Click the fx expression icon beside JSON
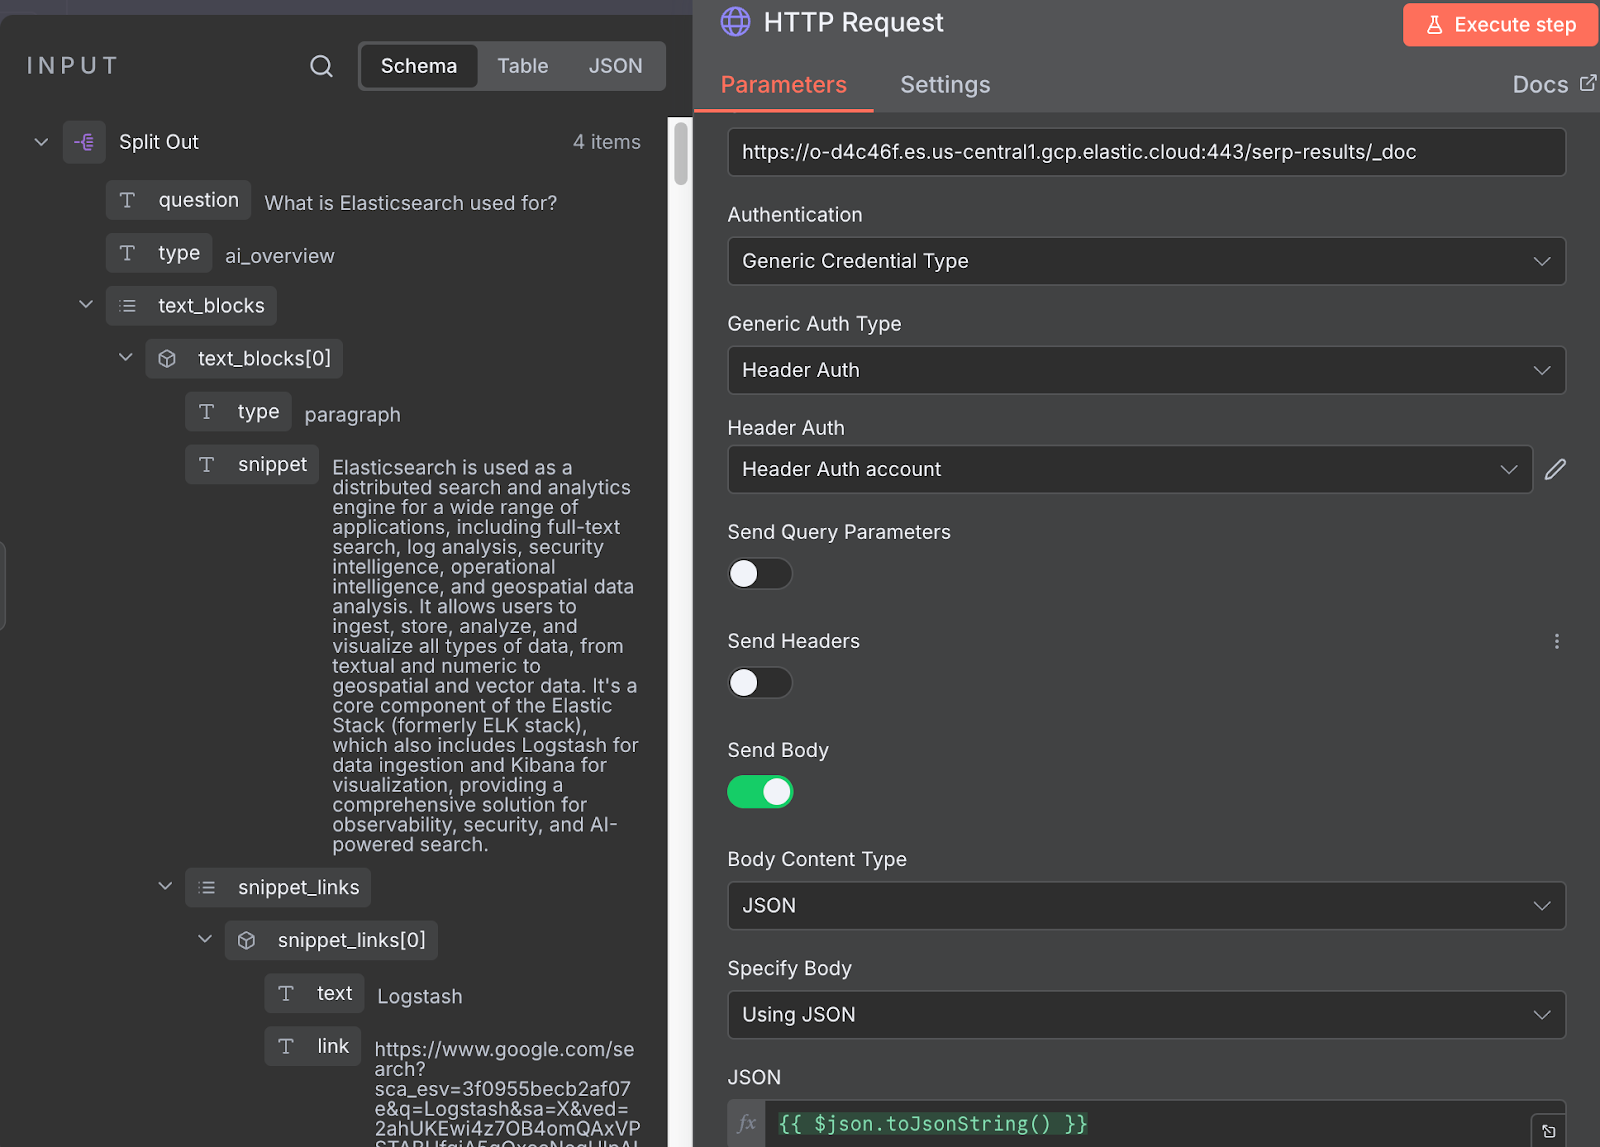 747,1123
